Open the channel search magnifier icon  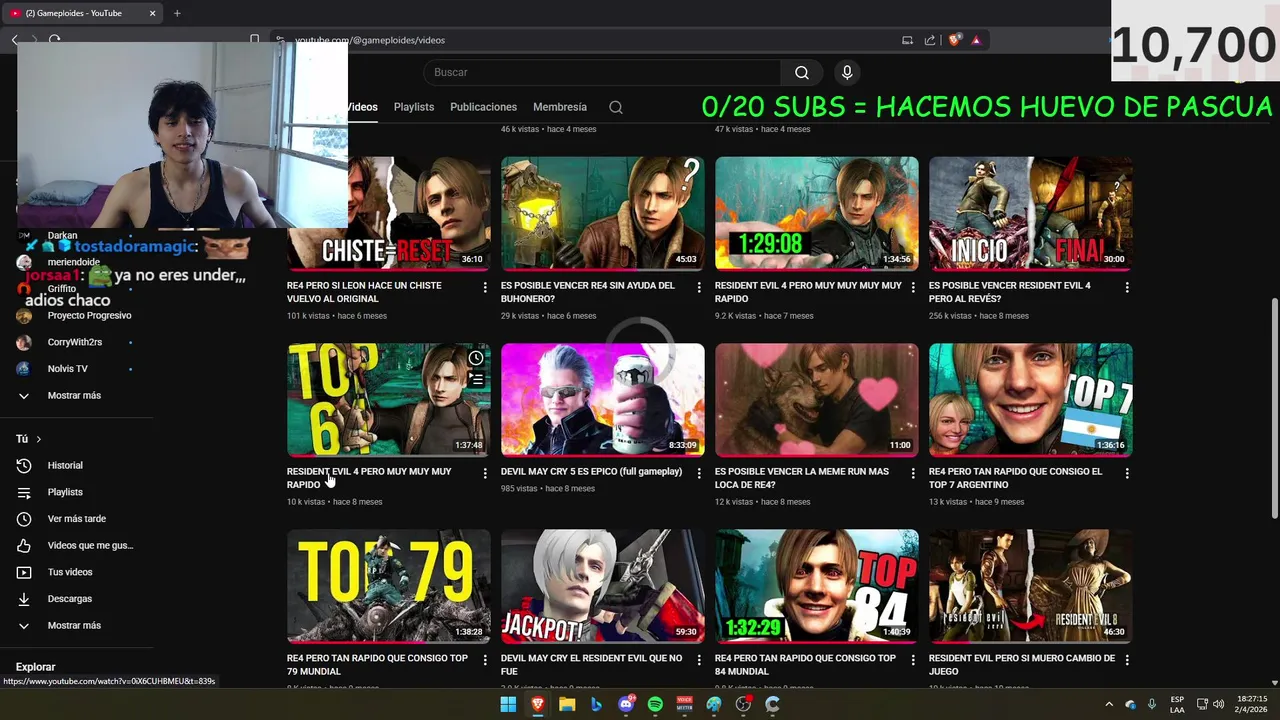[616, 107]
